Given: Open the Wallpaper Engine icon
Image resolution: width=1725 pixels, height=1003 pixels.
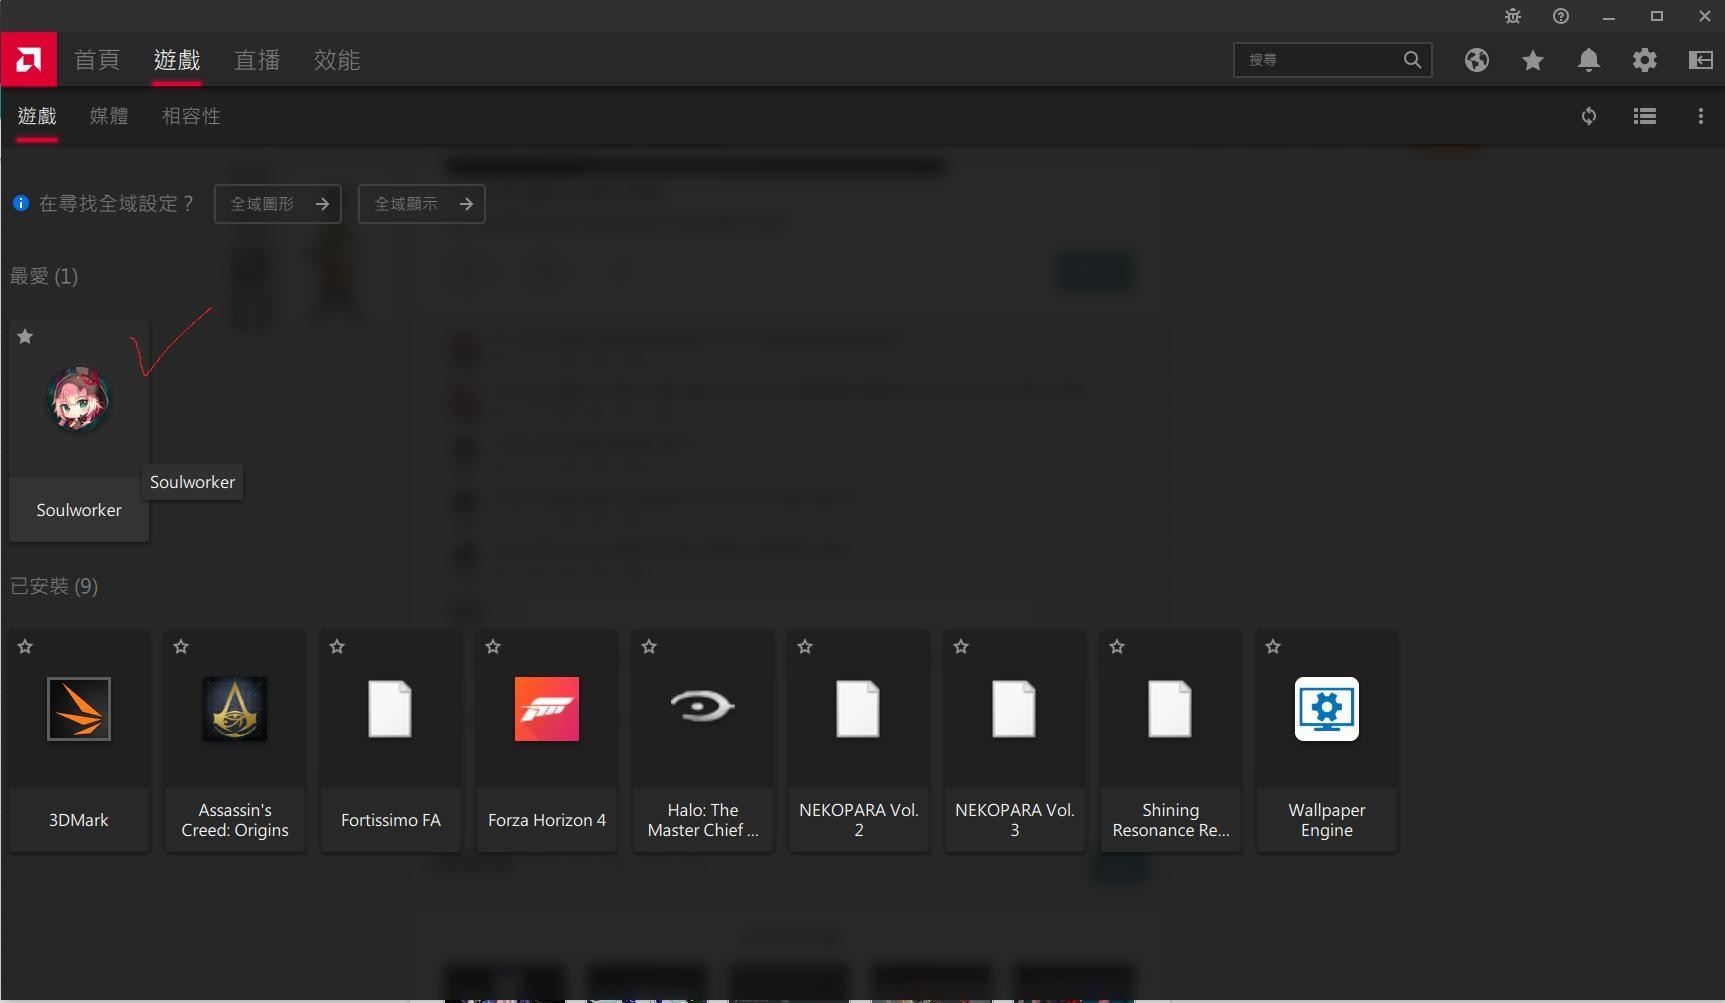Looking at the screenshot, I should pos(1327,709).
